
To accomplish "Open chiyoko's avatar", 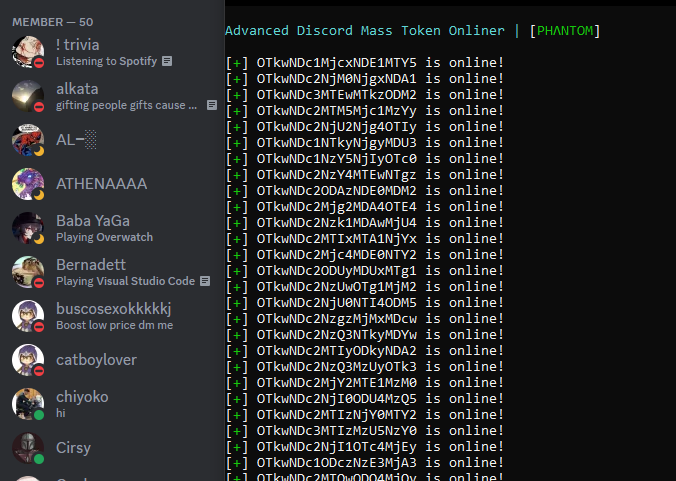I will (x=28, y=404).
